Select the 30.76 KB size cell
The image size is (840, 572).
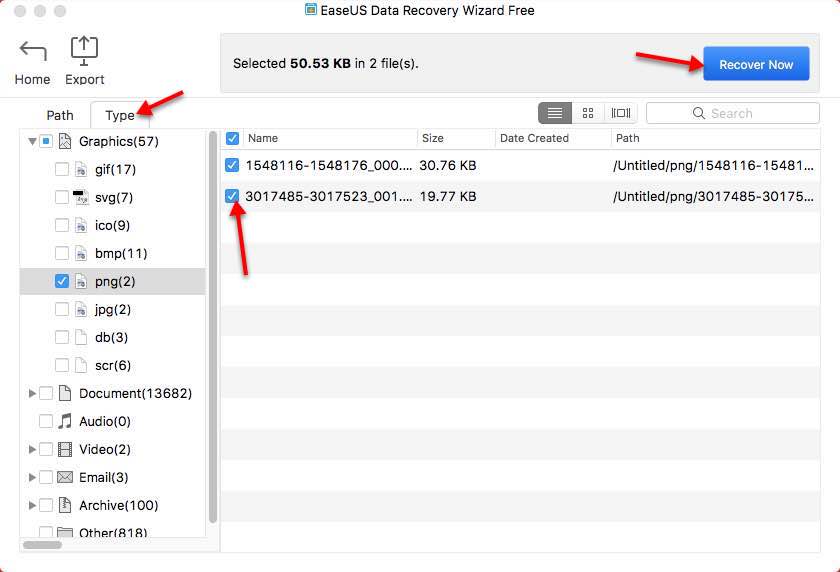(x=448, y=165)
